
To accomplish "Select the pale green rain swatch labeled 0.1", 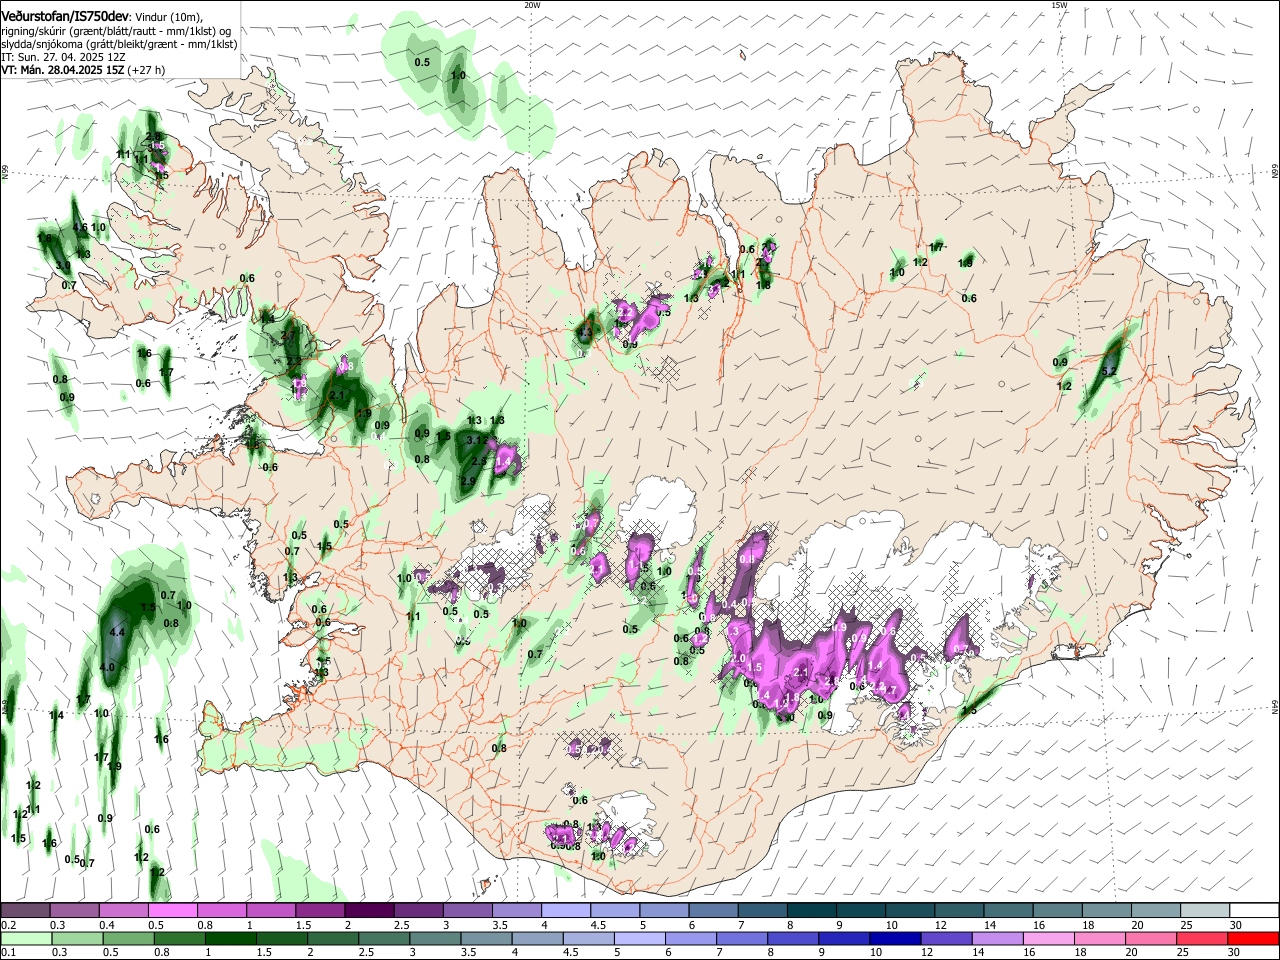I will (x=24, y=938).
